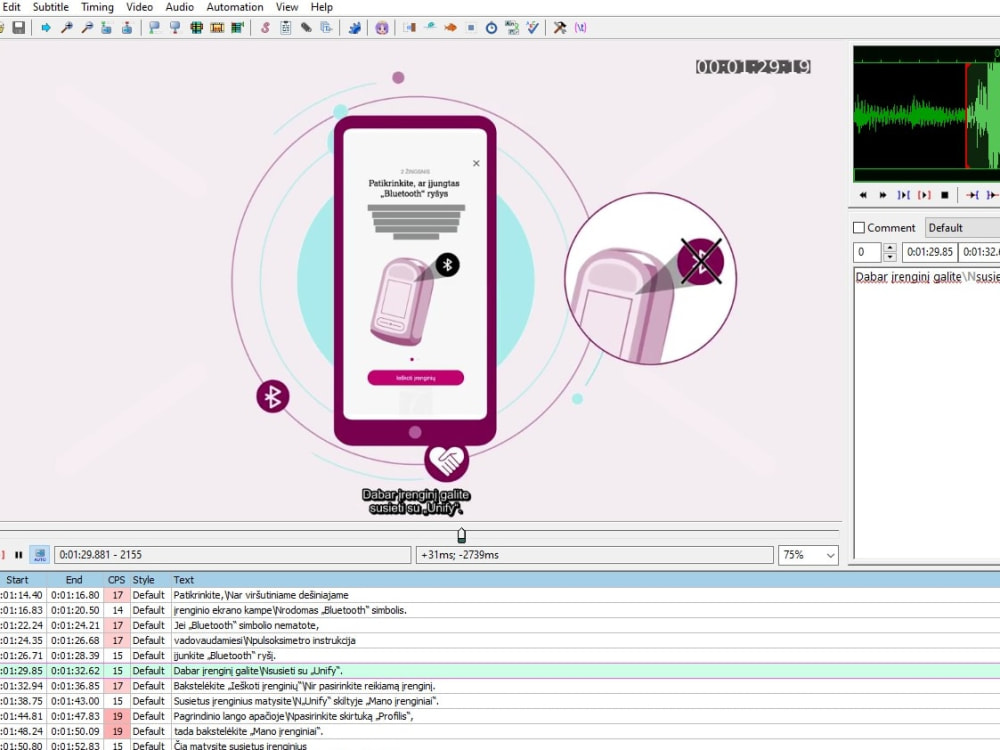Image resolution: width=1000 pixels, height=750 pixels.
Task: Toggle video auto-scroll button
Action: point(40,555)
